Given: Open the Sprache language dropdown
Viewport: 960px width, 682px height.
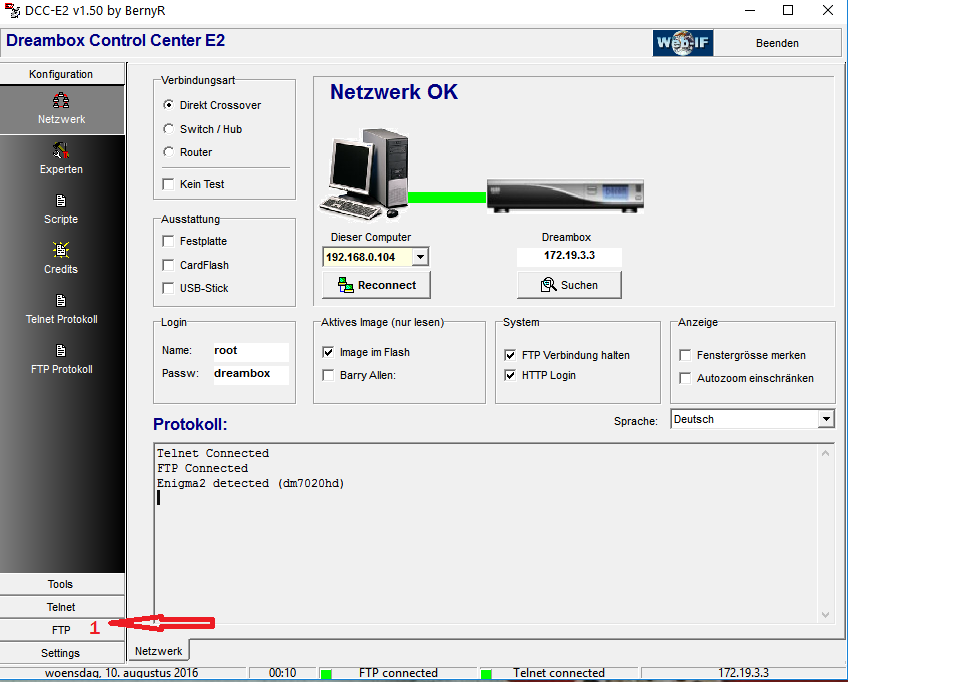Looking at the screenshot, I should click(x=825, y=419).
